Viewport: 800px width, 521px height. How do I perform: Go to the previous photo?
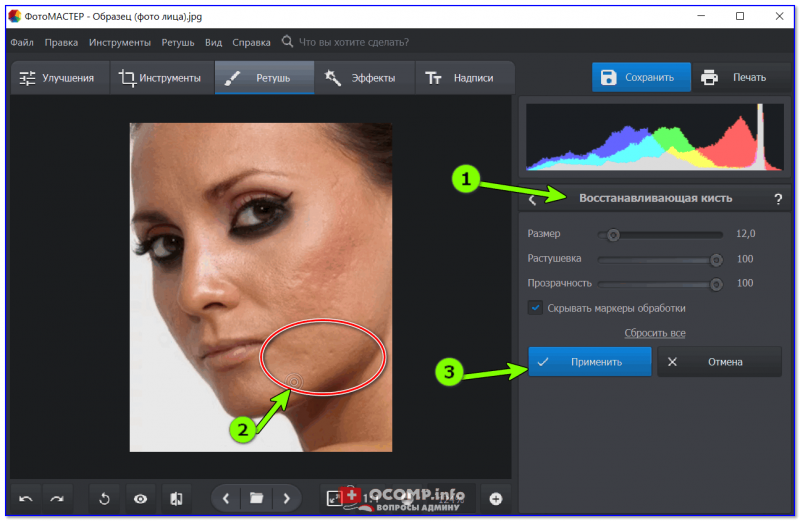(226, 499)
